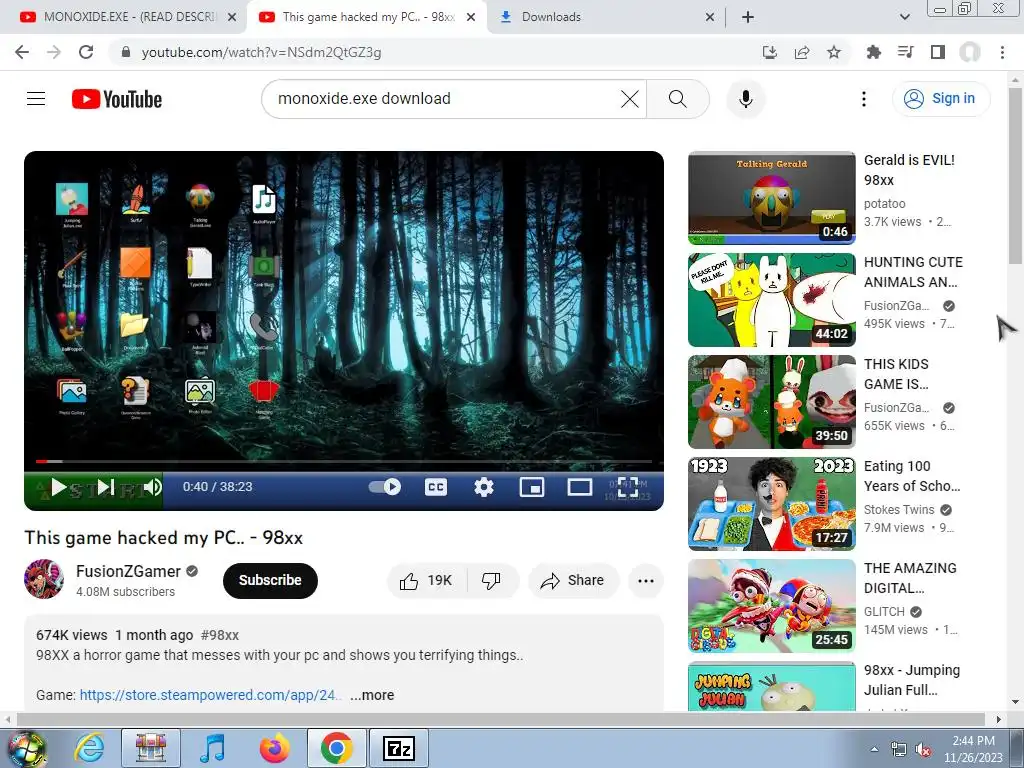Click the address bar URL
The image size is (1024, 768).
(261, 52)
